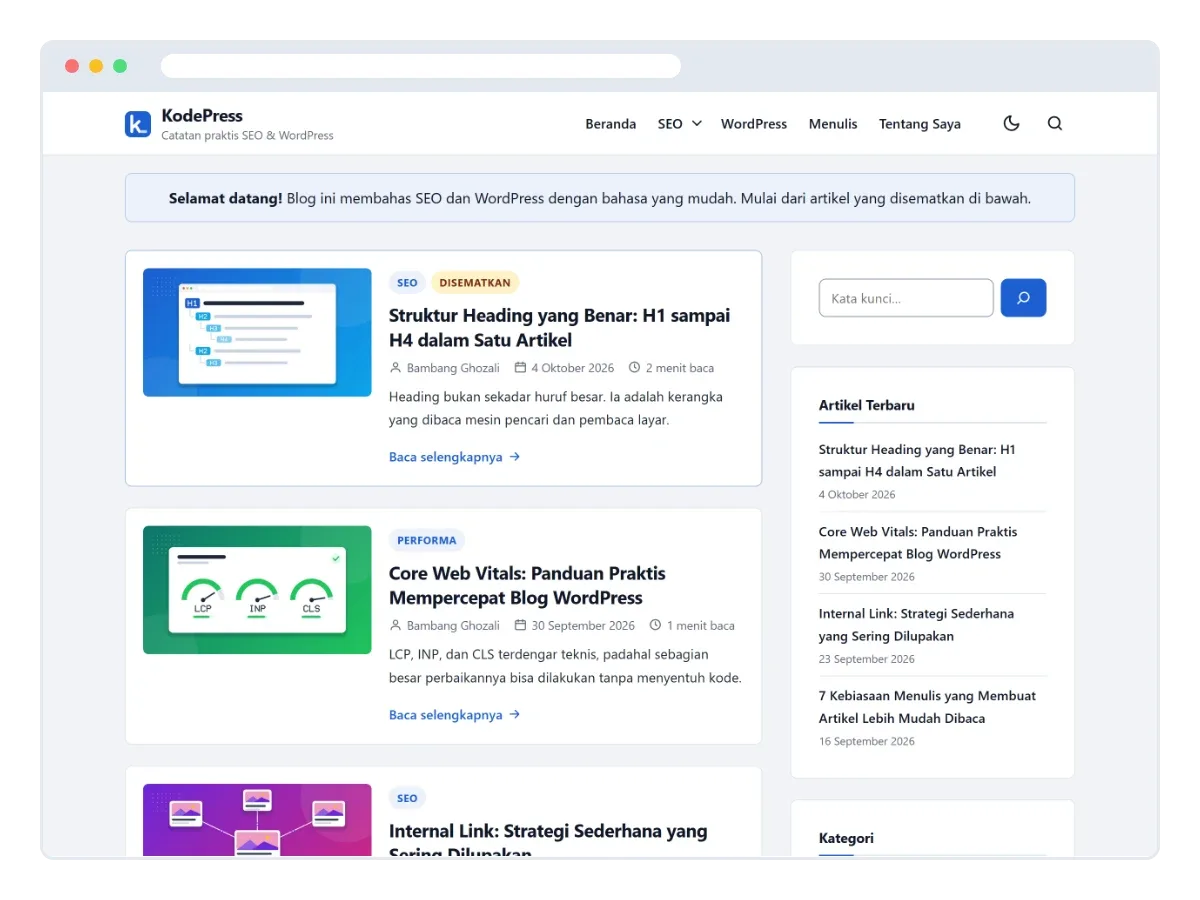Open the Tentang Saya menu item
The height and width of the screenshot is (900, 1200).
coord(920,124)
